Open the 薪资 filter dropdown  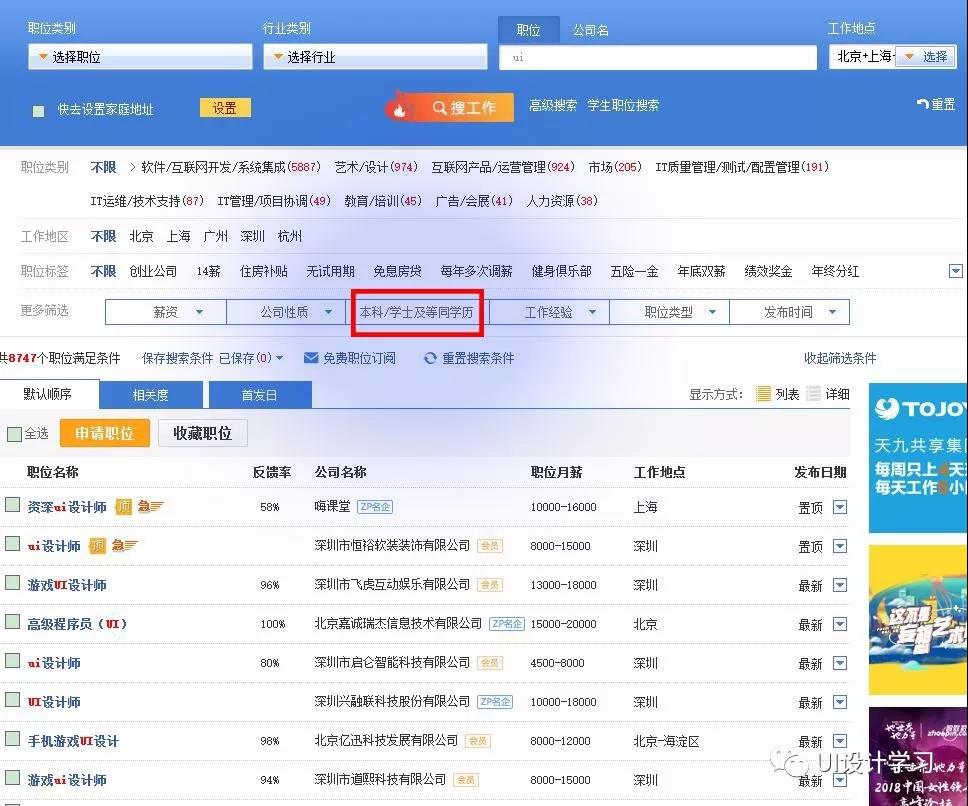166,312
